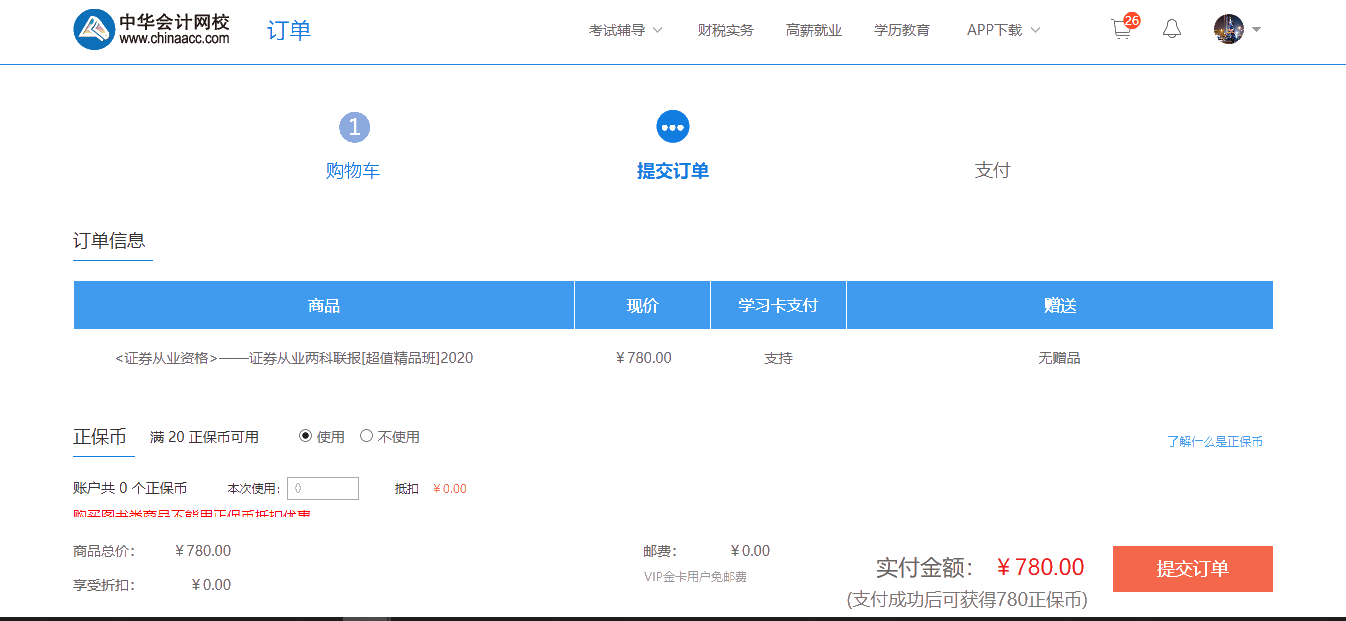Expand the avatar account dropdown arrow
1346x621 pixels.
1254,31
